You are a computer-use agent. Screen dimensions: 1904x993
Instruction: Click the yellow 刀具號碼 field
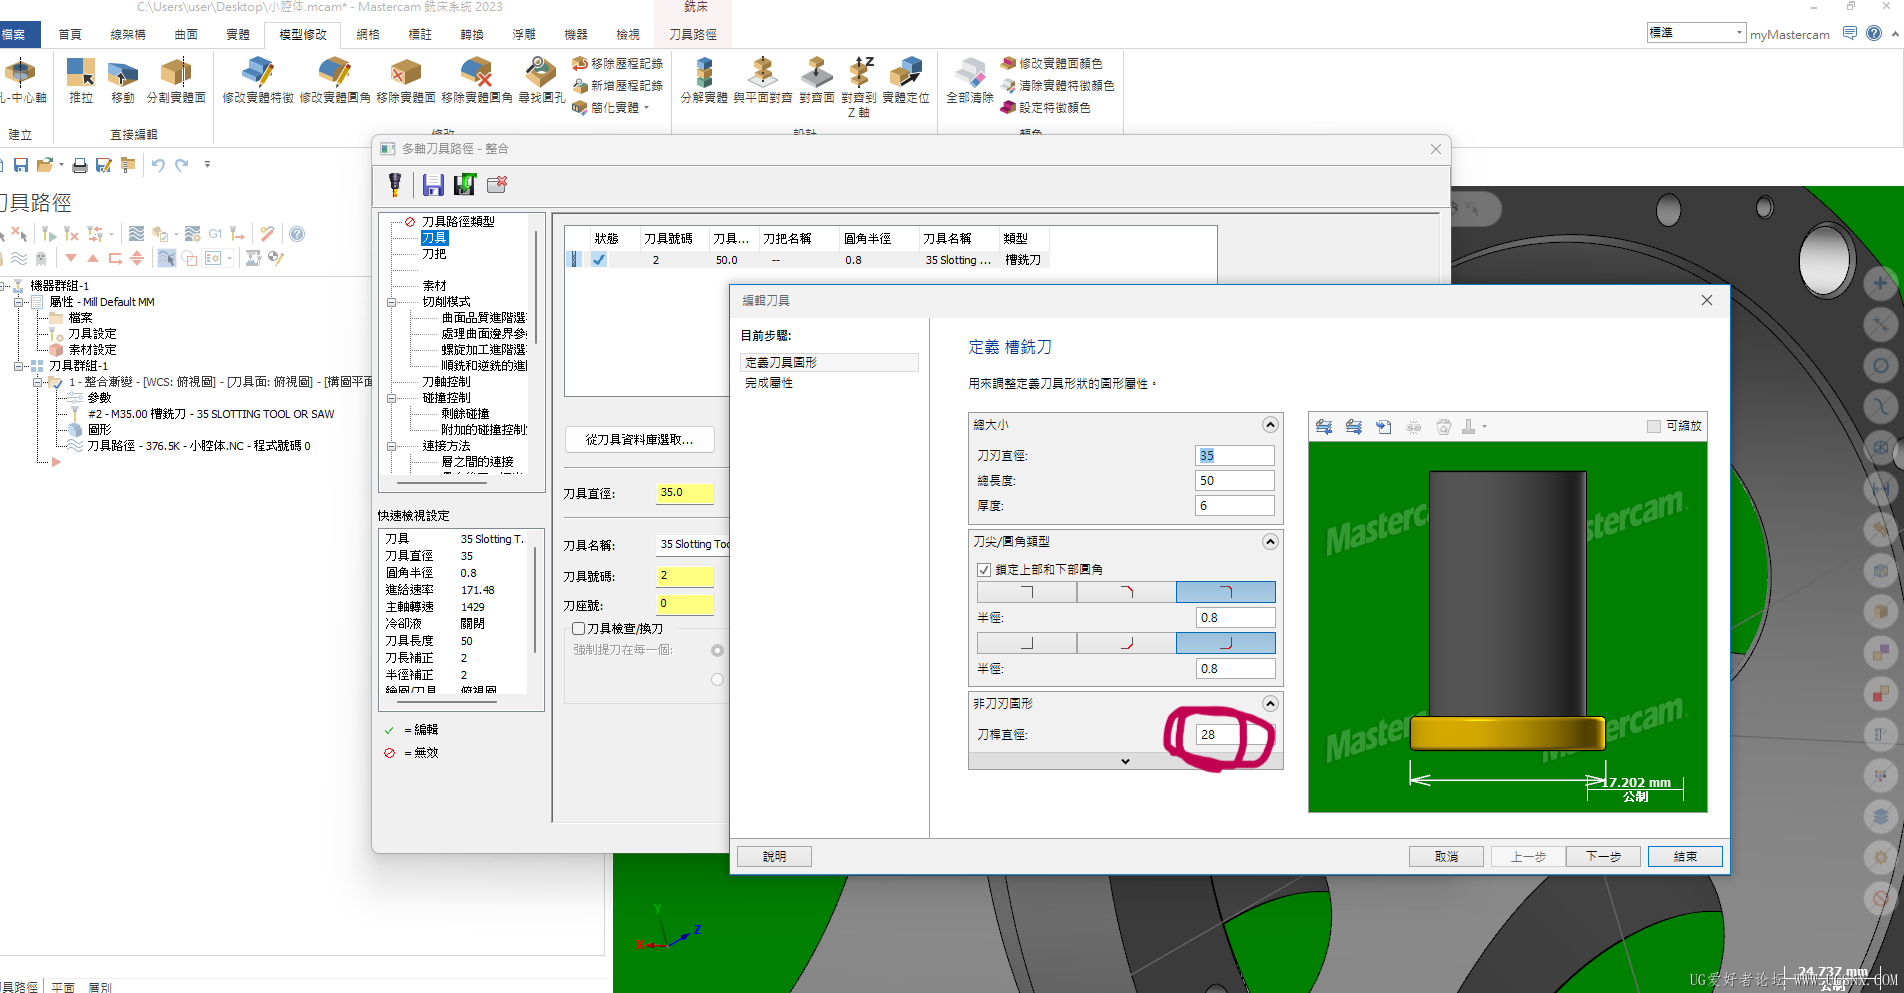coord(685,576)
